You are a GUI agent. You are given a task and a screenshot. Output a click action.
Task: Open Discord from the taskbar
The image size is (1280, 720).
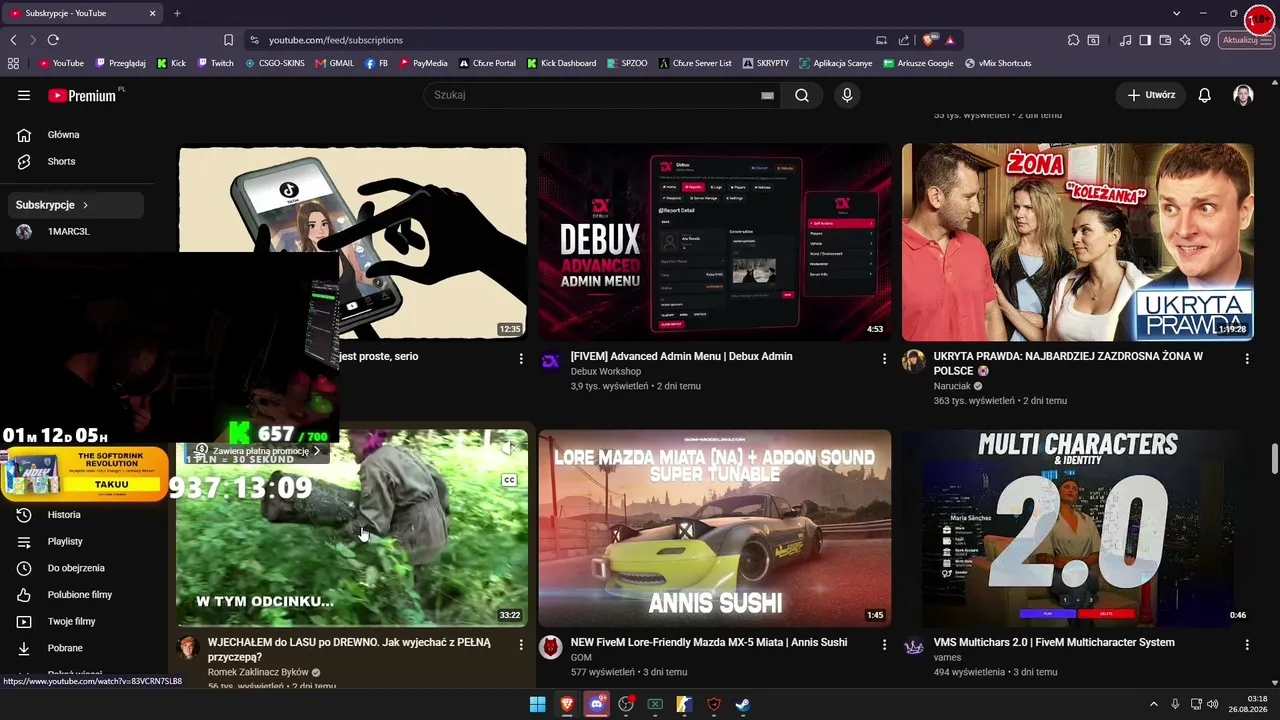coord(597,704)
